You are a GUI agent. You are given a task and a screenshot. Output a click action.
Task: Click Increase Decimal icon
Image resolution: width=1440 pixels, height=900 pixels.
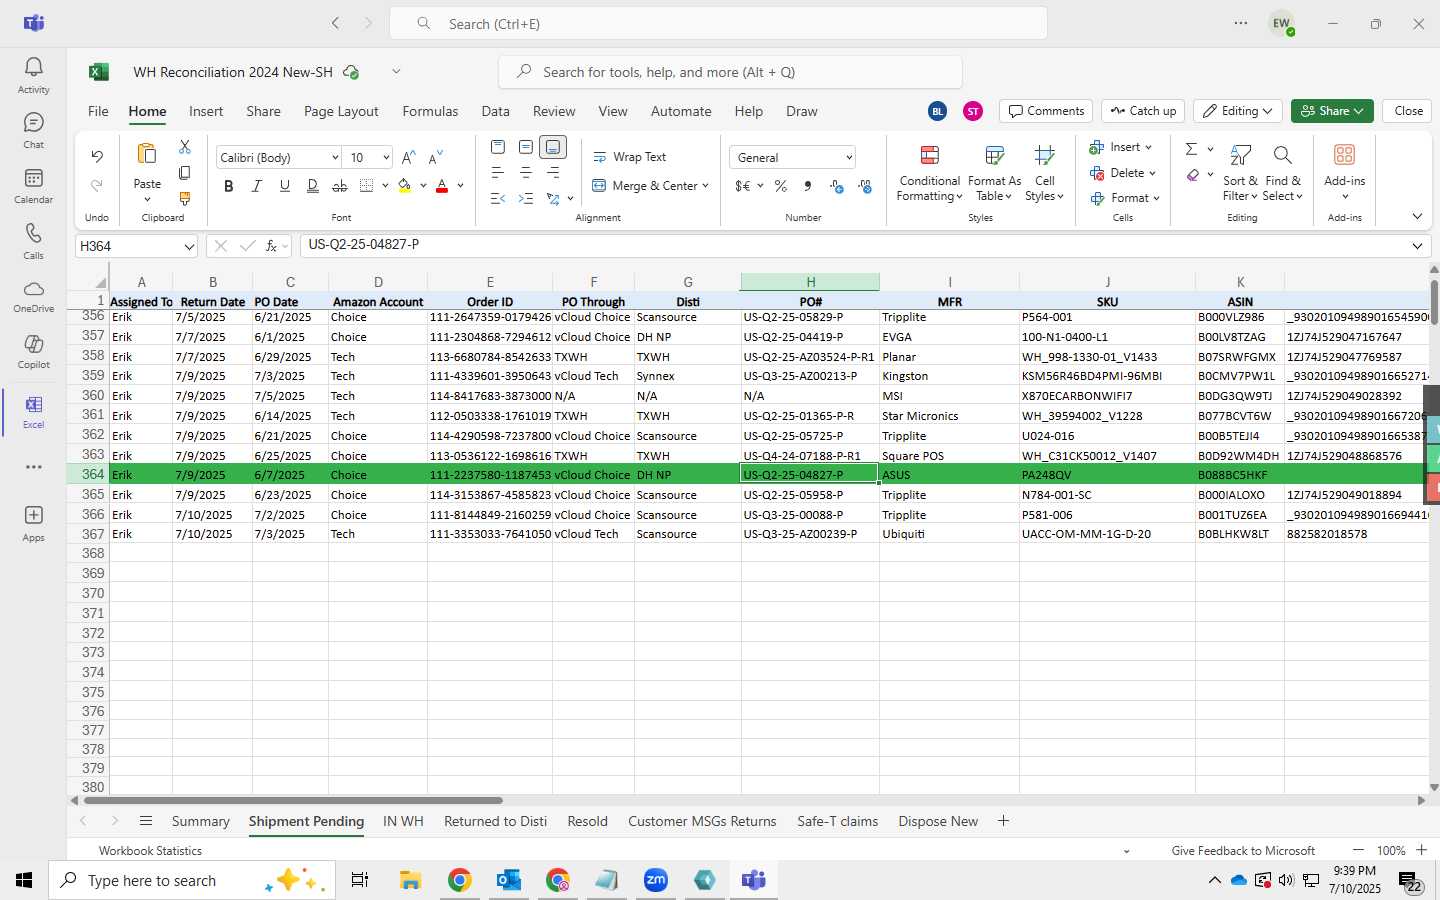pyautogui.click(x=837, y=186)
